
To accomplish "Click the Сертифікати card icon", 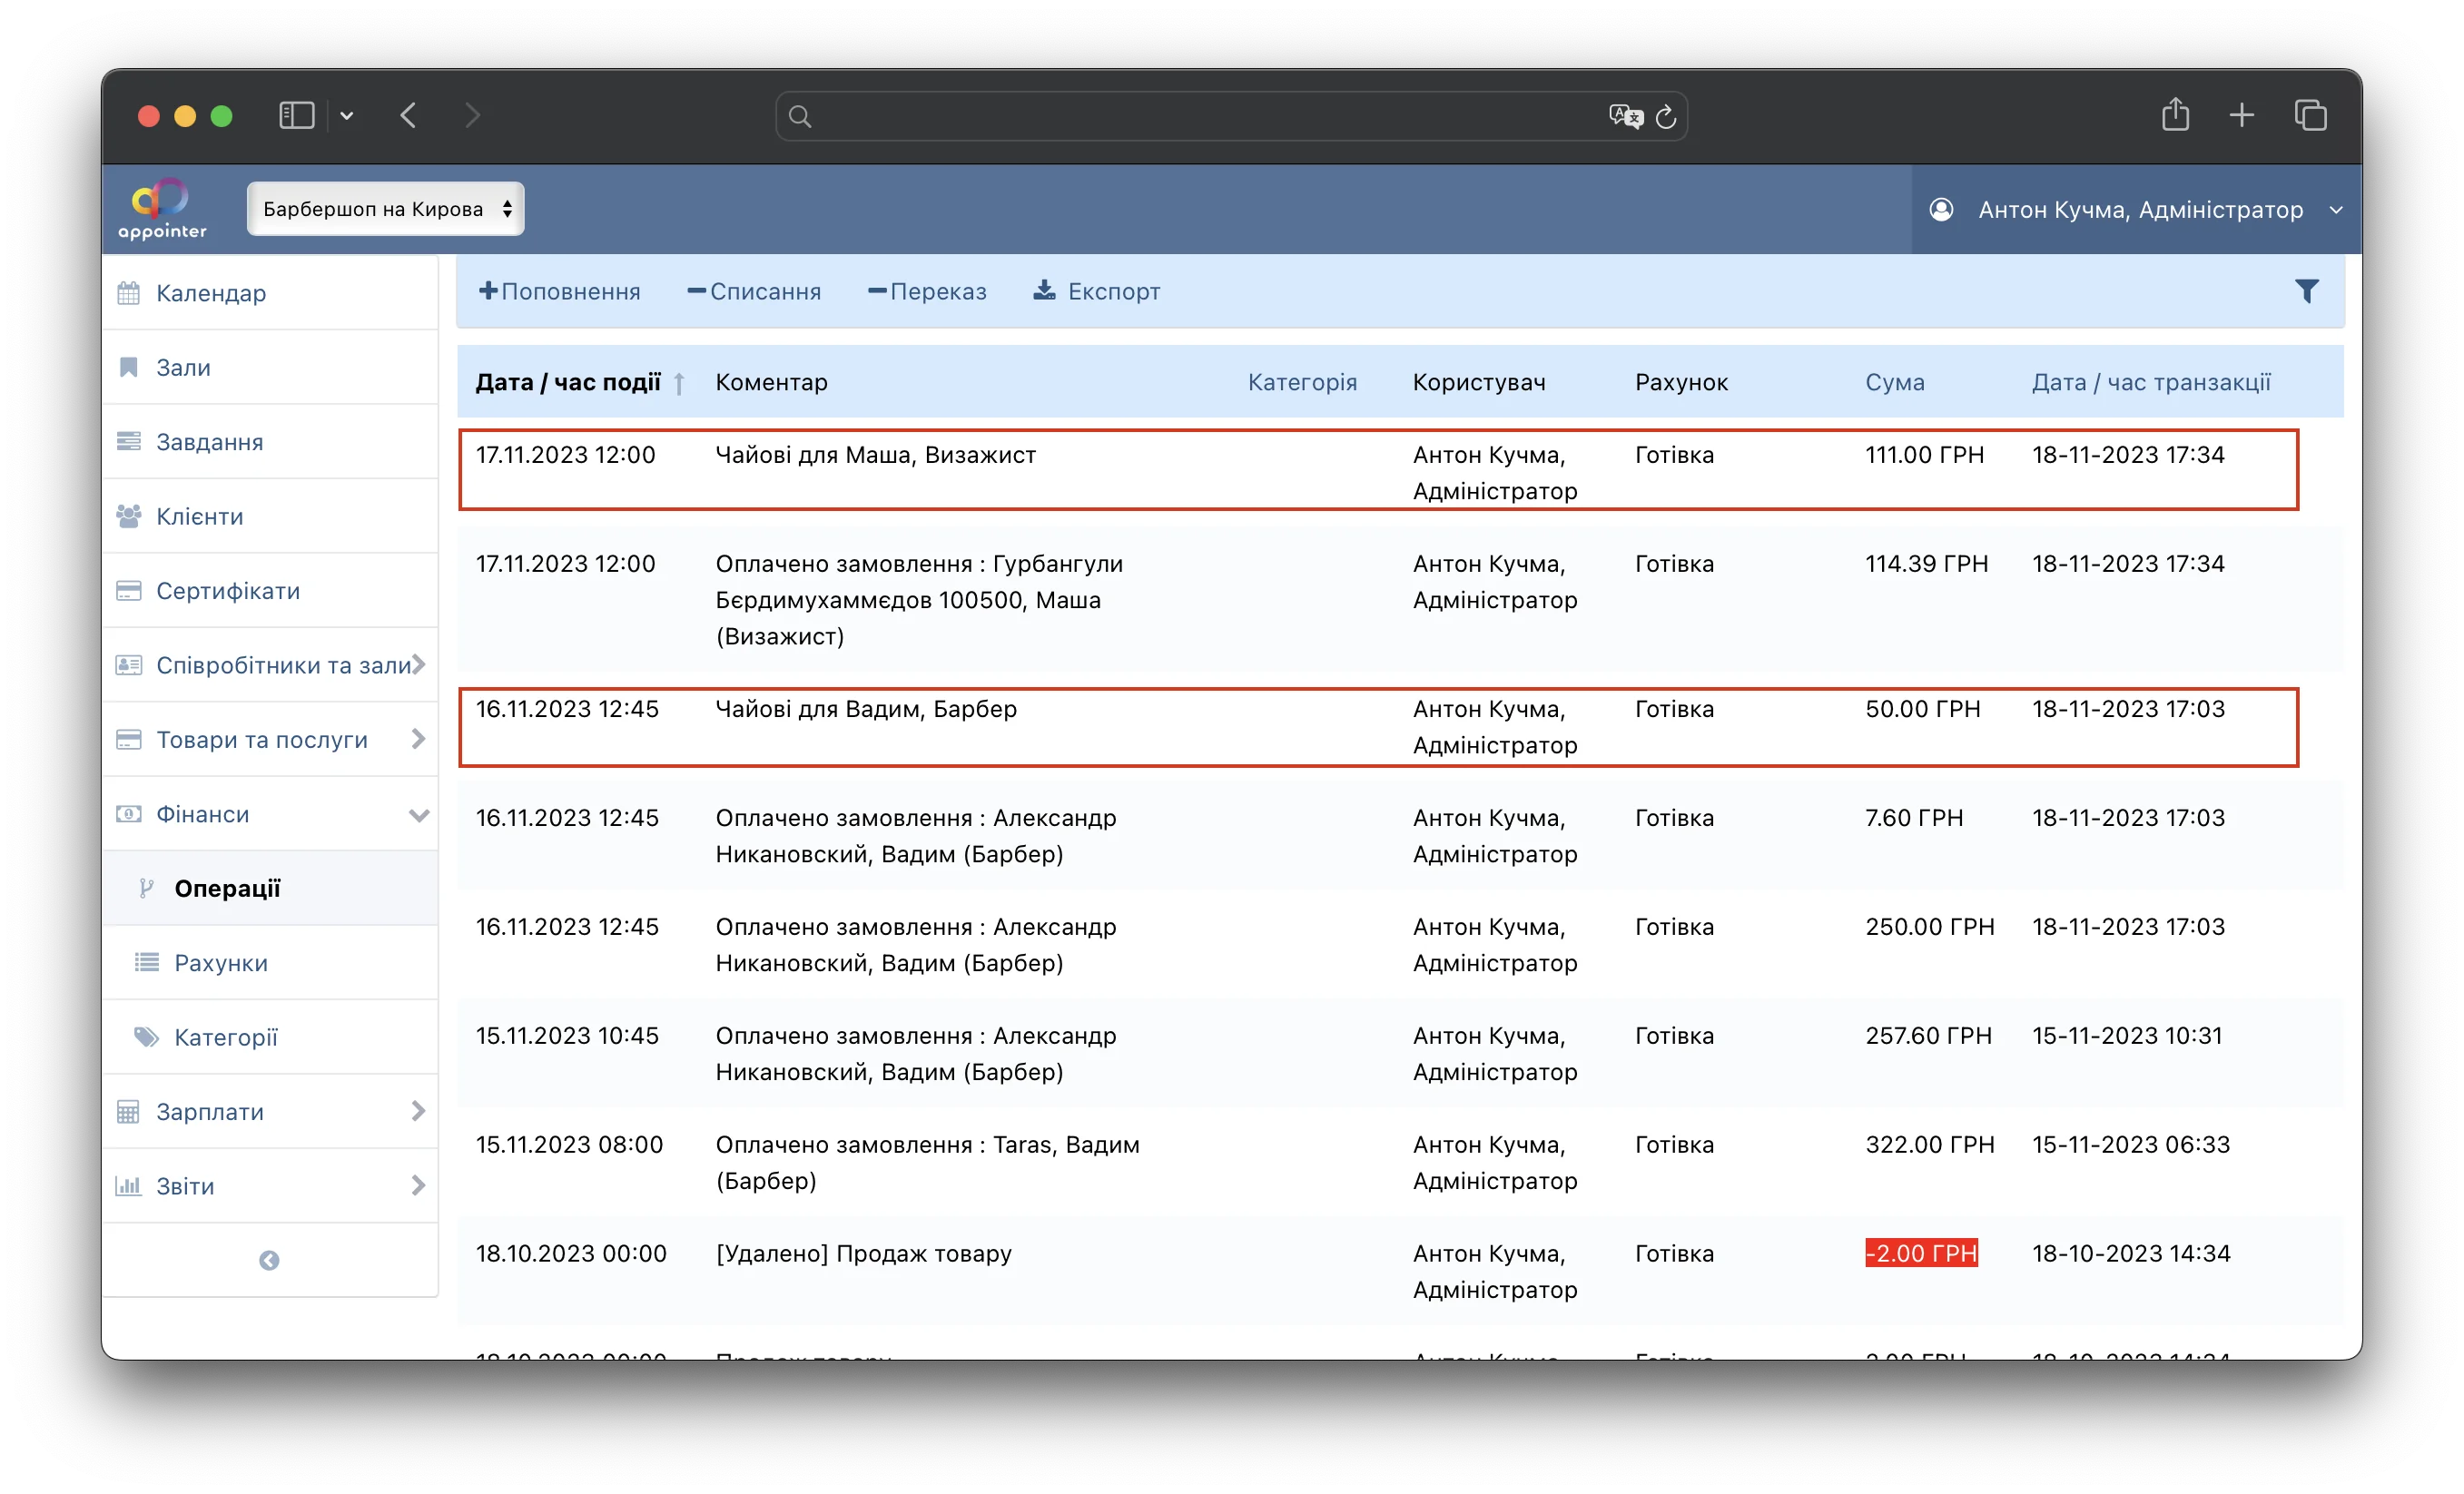I will tap(129, 590).
